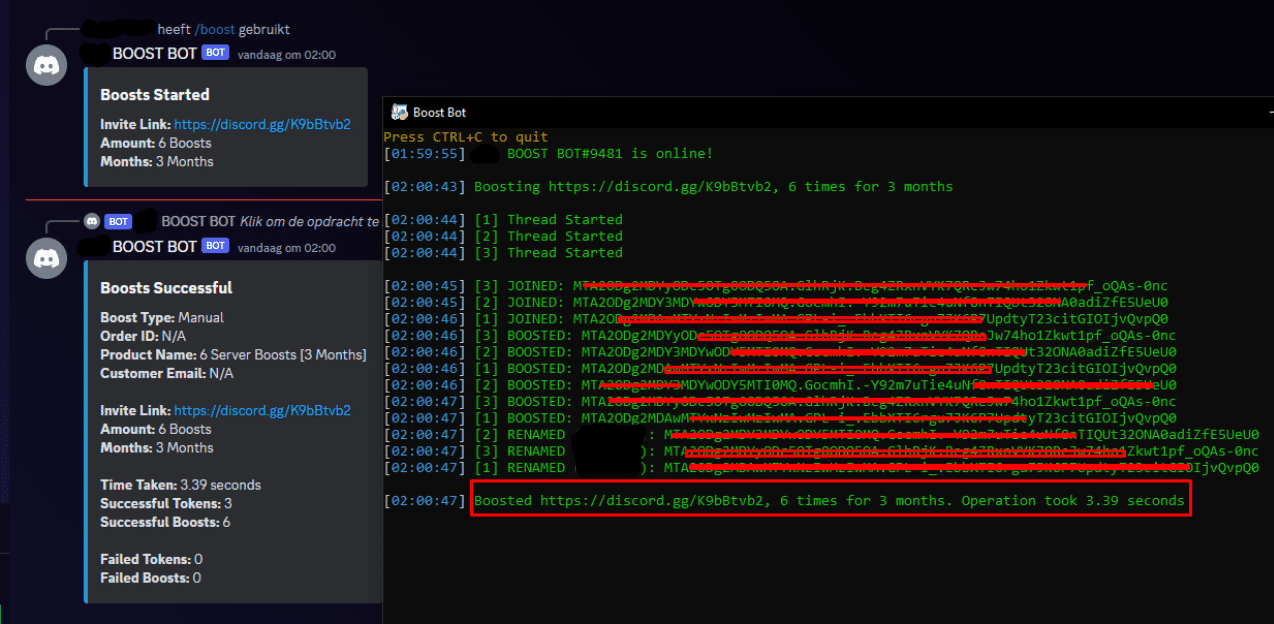
Task: Click 'vandaag om 02:00' timestamp on Boosts Started message
Action: (x=286, y=54)
